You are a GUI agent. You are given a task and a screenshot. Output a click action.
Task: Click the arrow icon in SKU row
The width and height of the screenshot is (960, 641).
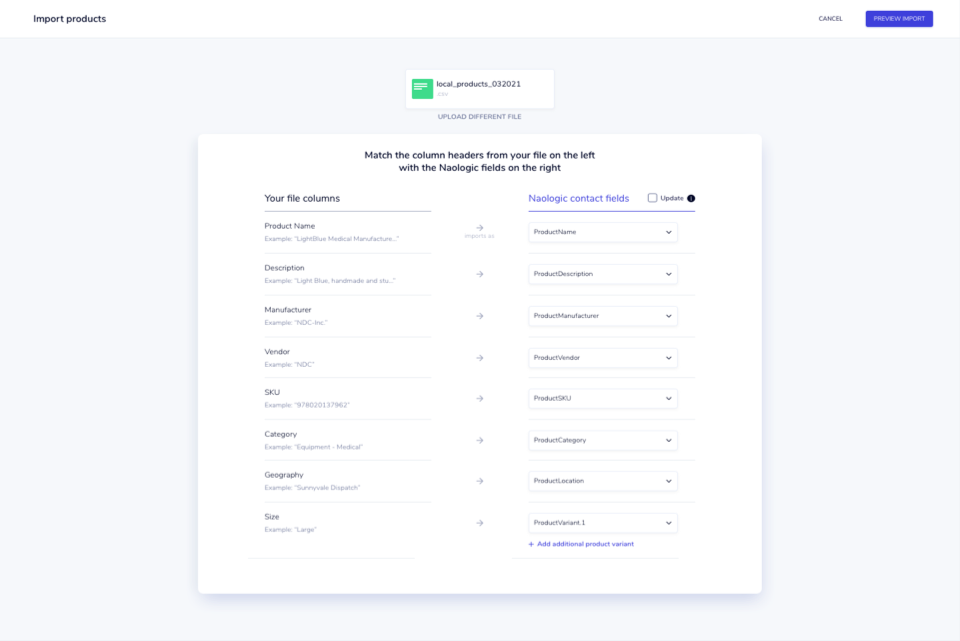tap(480, 398)
